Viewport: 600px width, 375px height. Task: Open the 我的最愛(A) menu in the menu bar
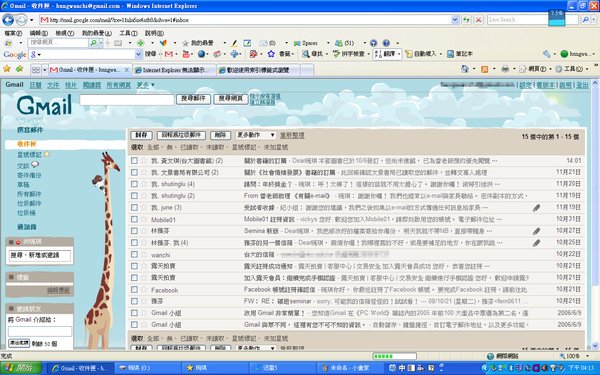coord(96,33)
